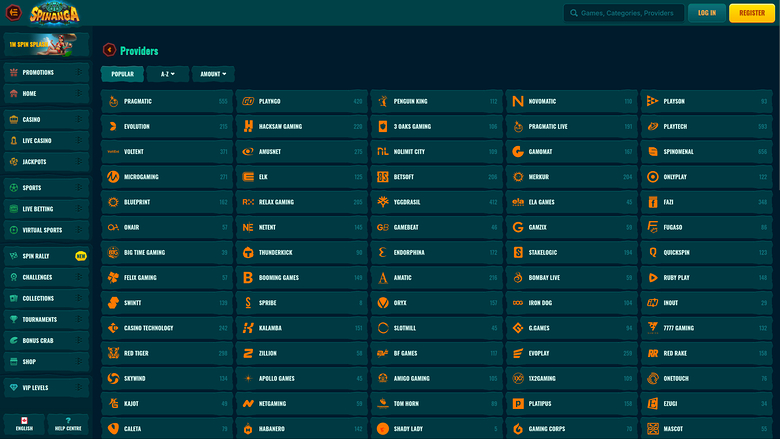This screenshot has height=439, width=780.
Task: Expand the Amount sort dropdown
Action: pos(213,74)
